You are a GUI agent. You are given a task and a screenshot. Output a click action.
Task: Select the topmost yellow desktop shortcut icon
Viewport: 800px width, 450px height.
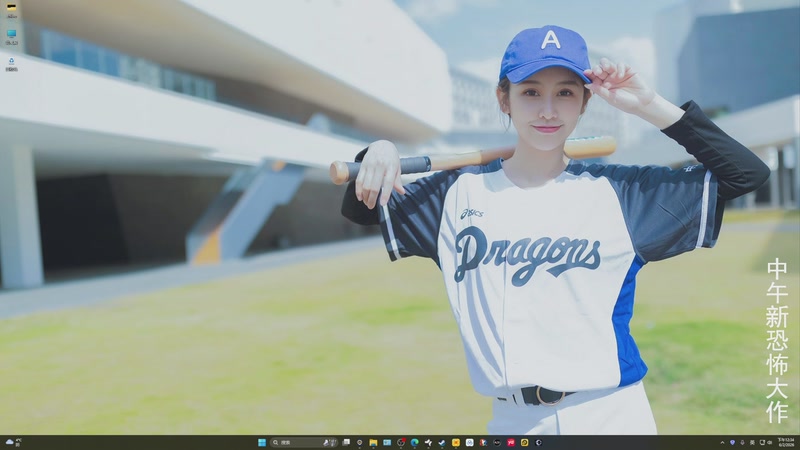[x=11, y=10]
